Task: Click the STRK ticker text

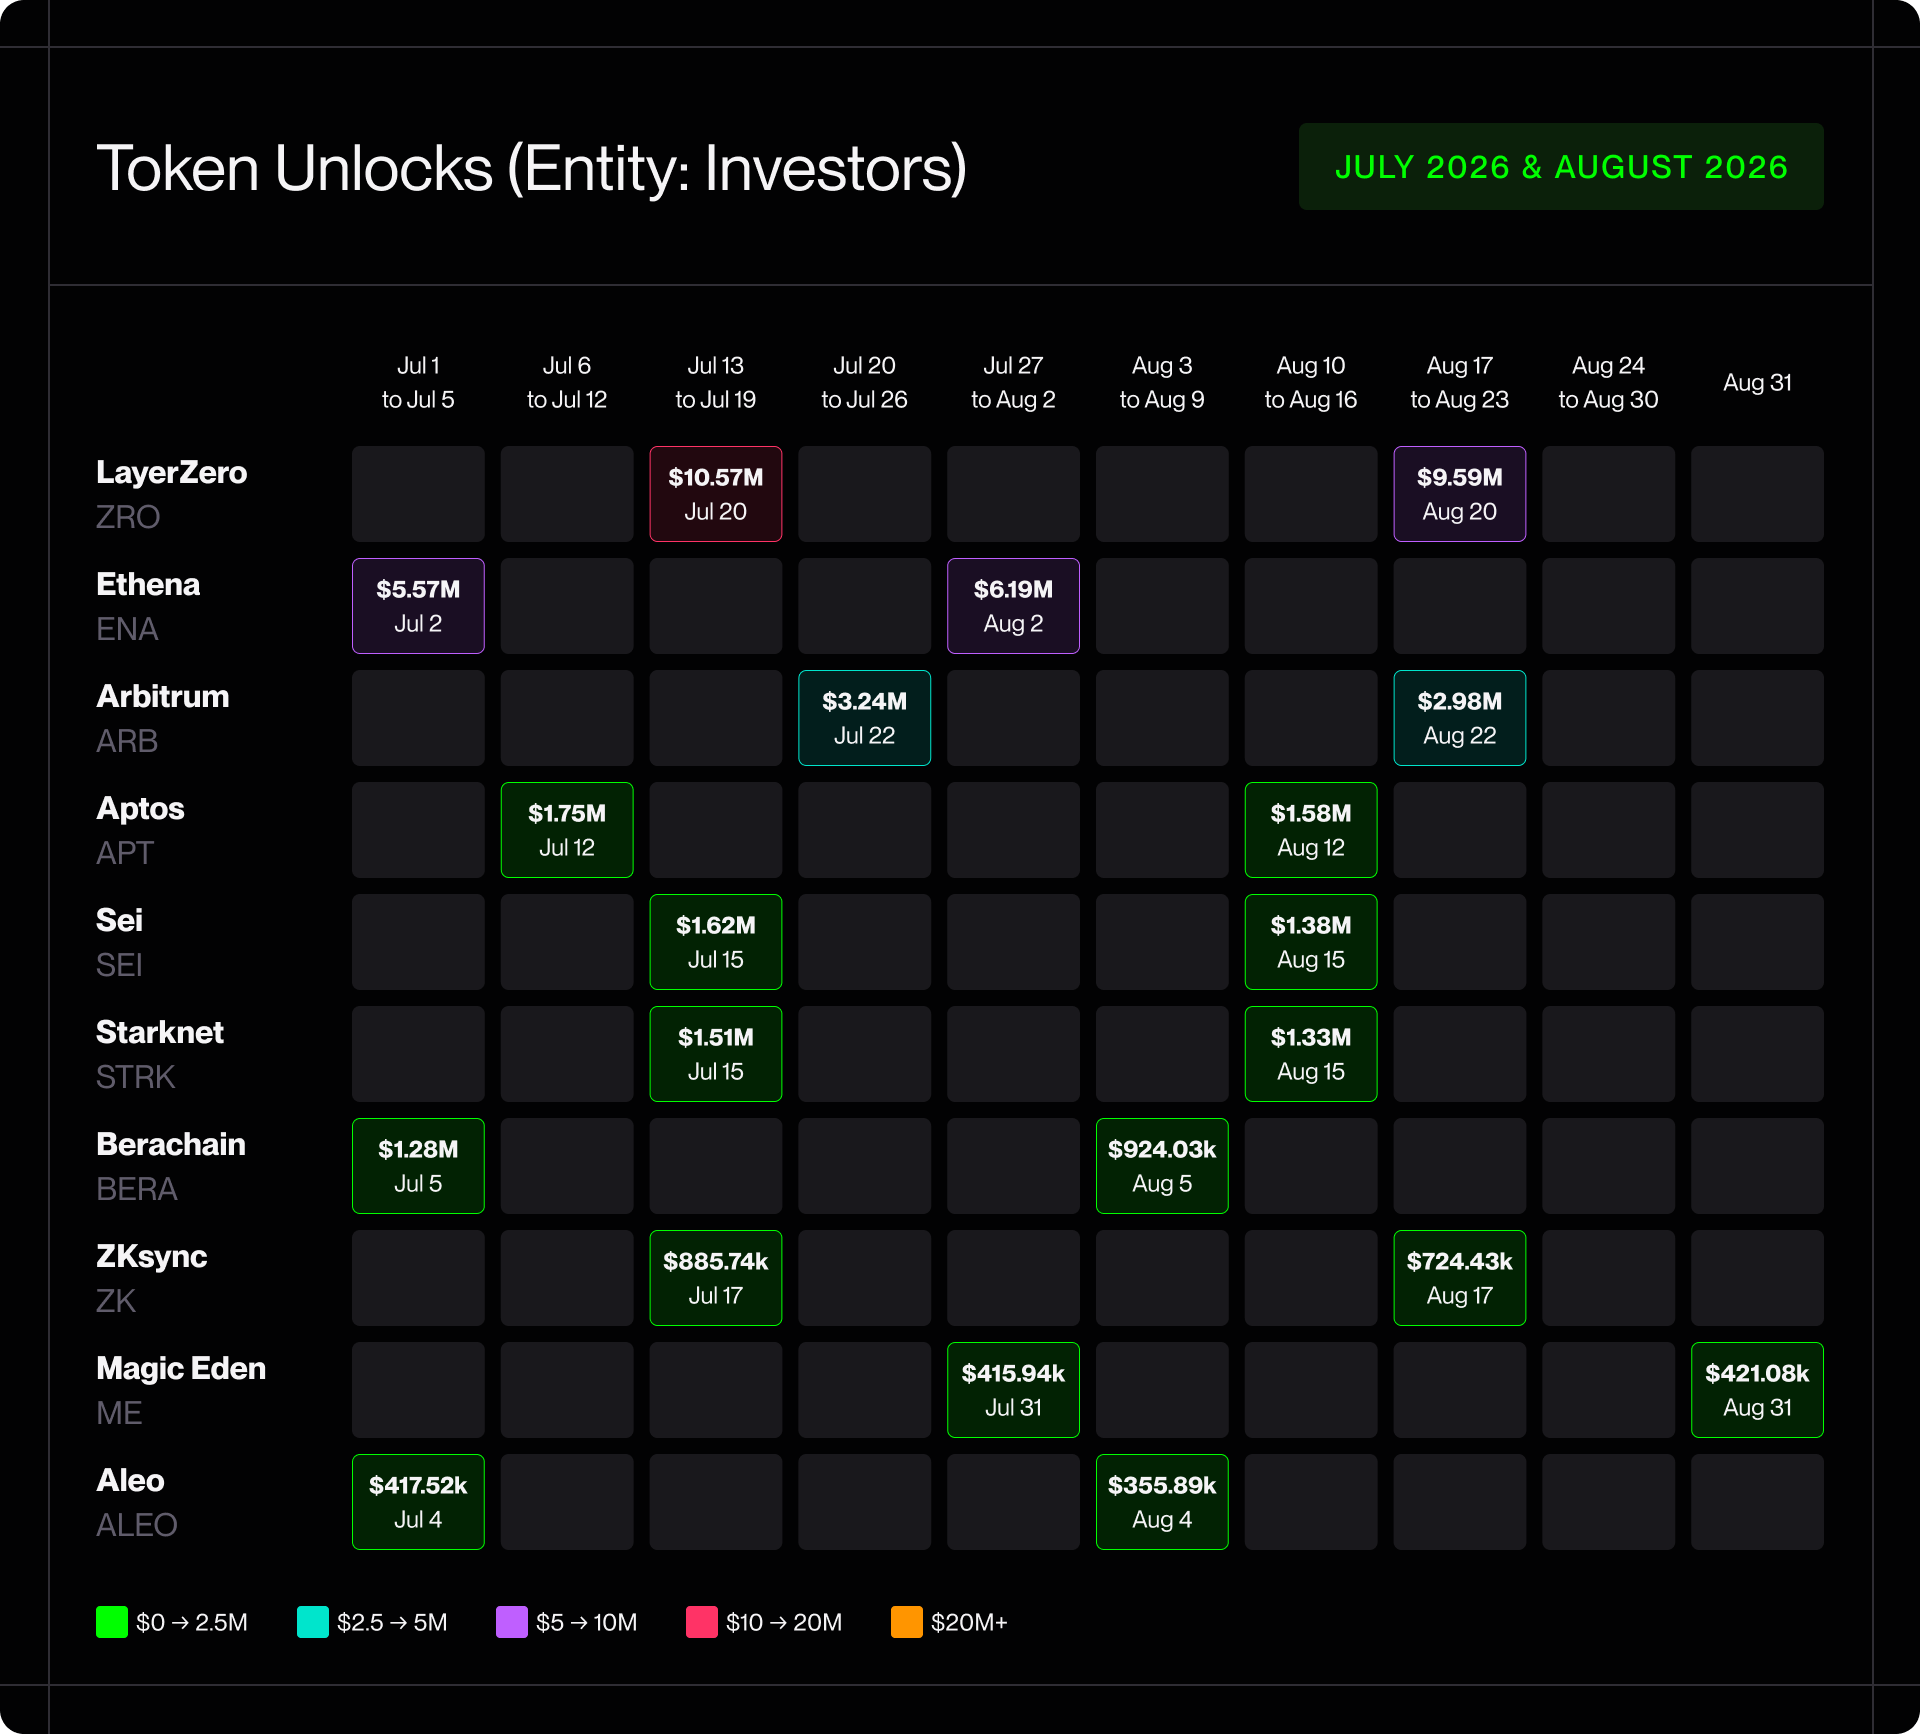Action: pos(135,1077)
